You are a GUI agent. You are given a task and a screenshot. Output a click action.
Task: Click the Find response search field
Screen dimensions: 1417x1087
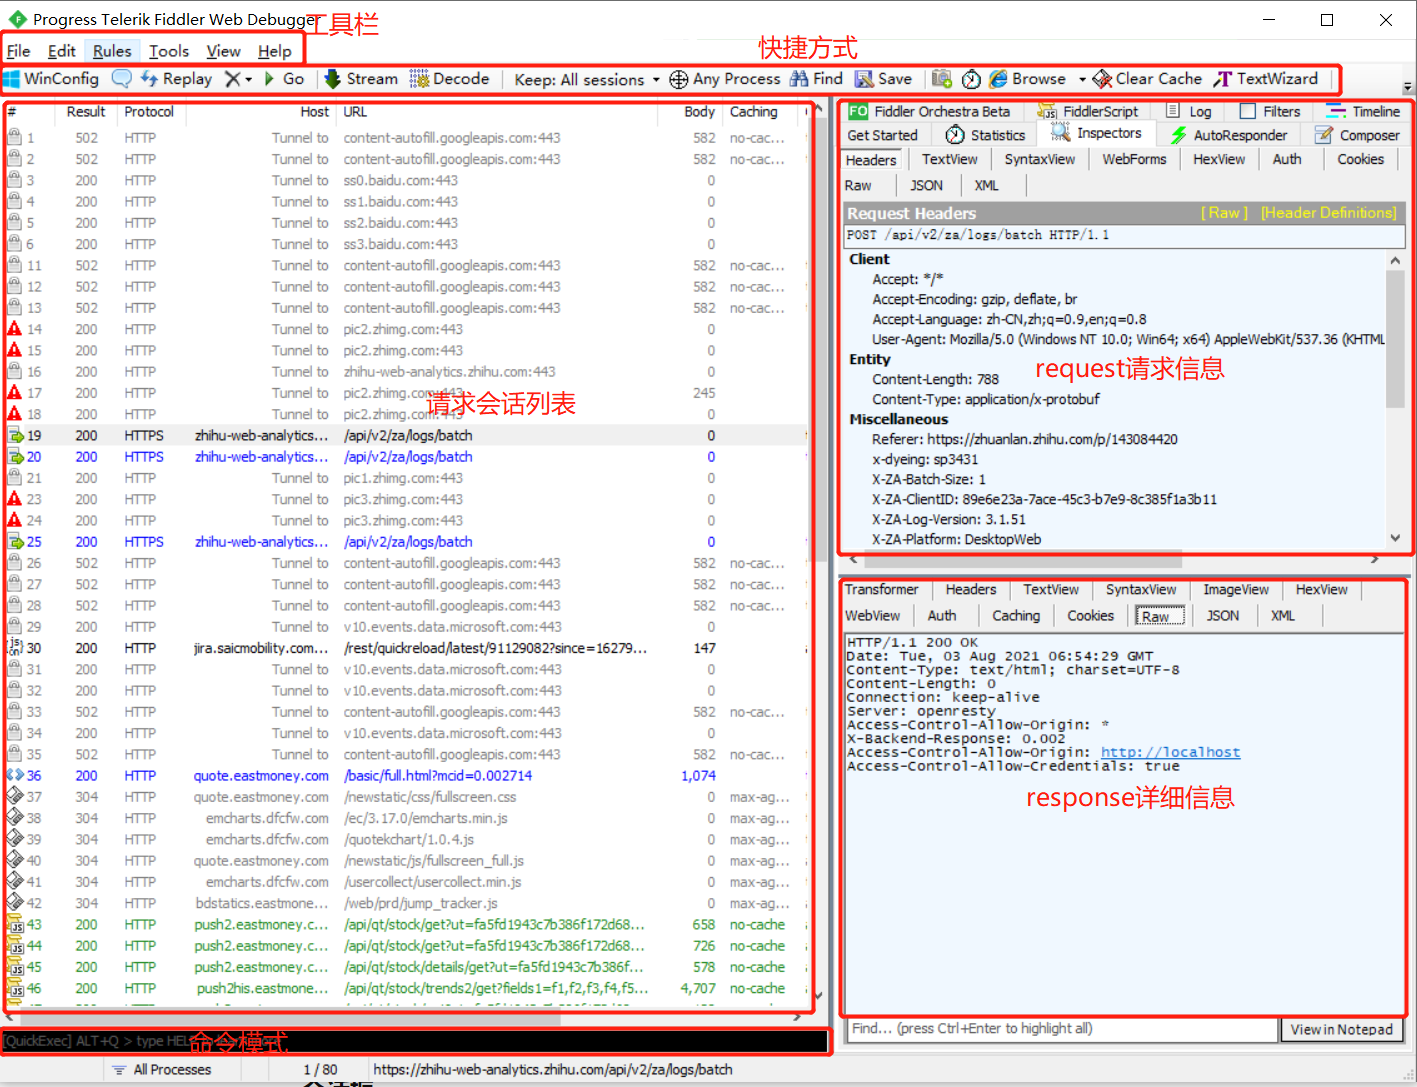(x=1062, y=1029)
